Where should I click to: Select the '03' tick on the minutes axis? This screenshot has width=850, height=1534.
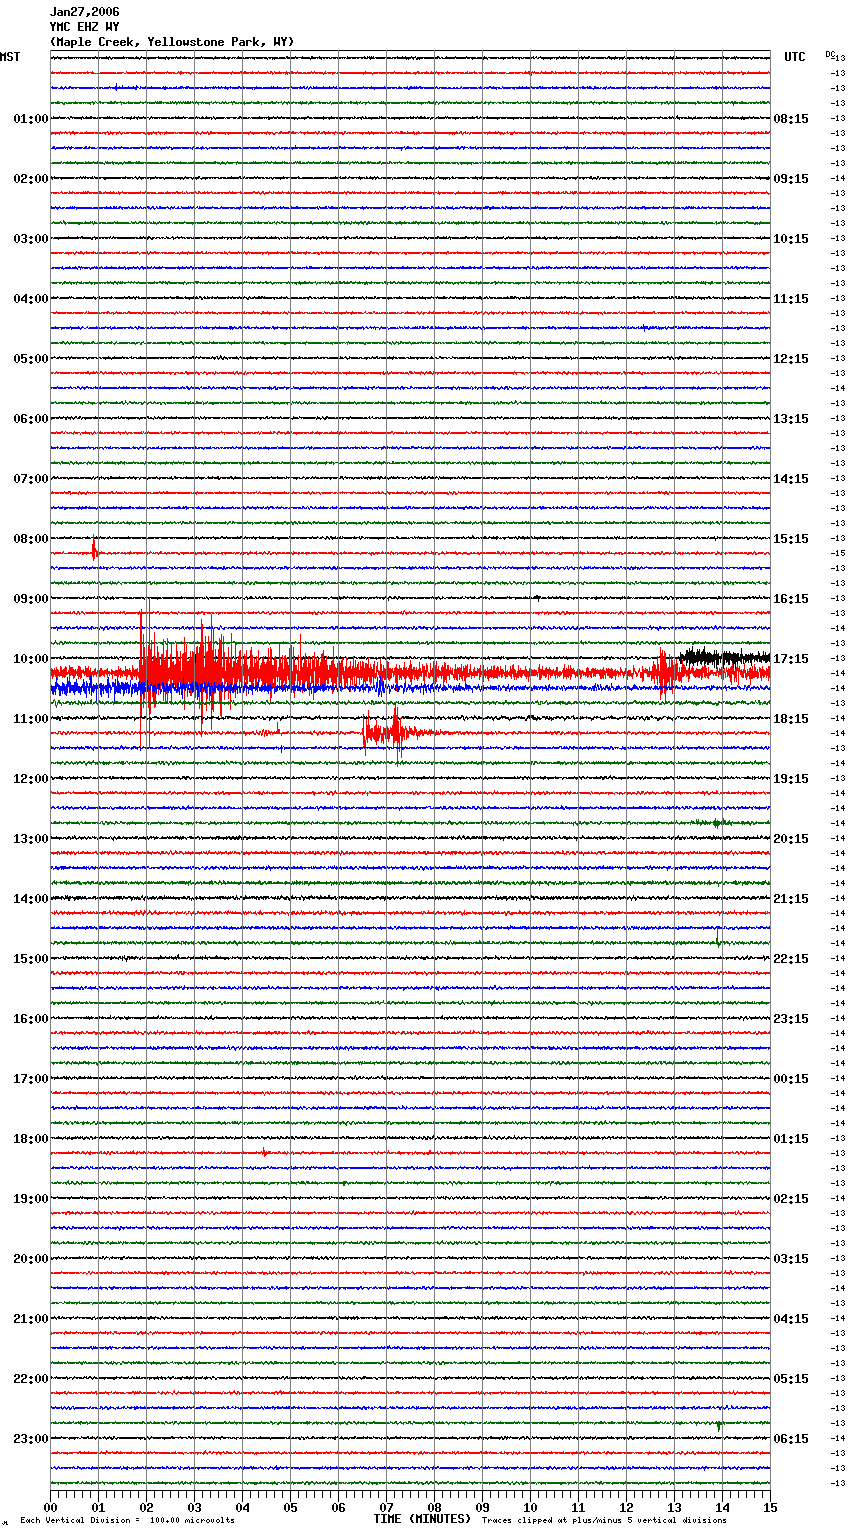[x=195, y=1507]
